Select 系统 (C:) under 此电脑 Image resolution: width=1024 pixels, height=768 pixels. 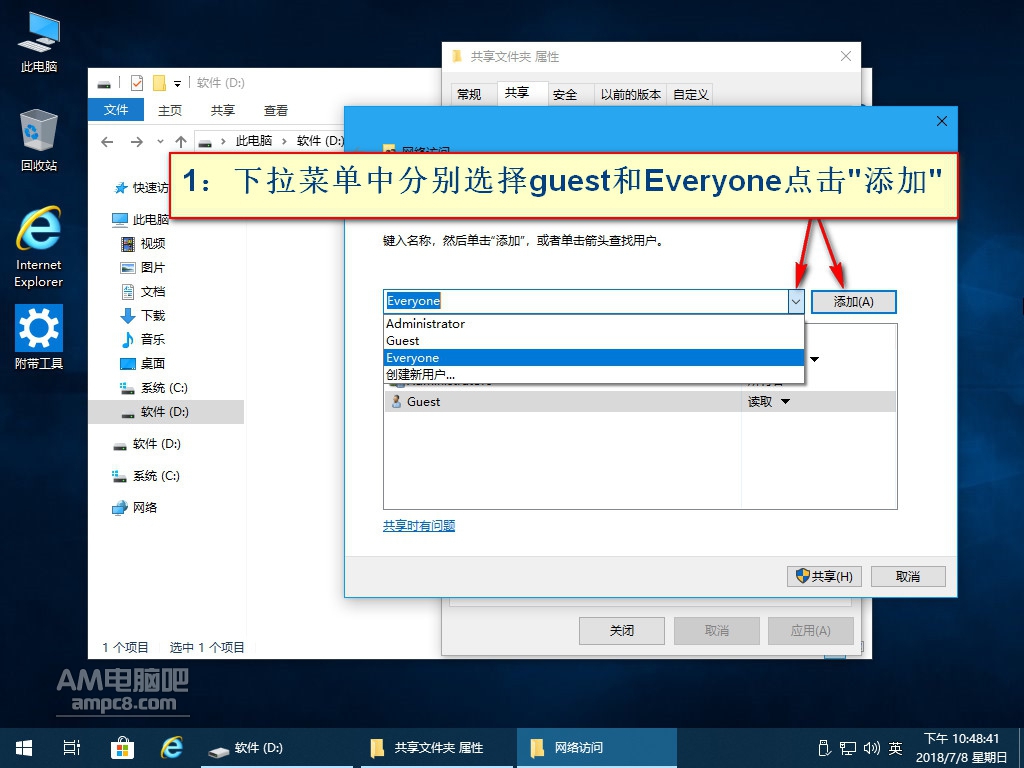[x=154, y=388]
